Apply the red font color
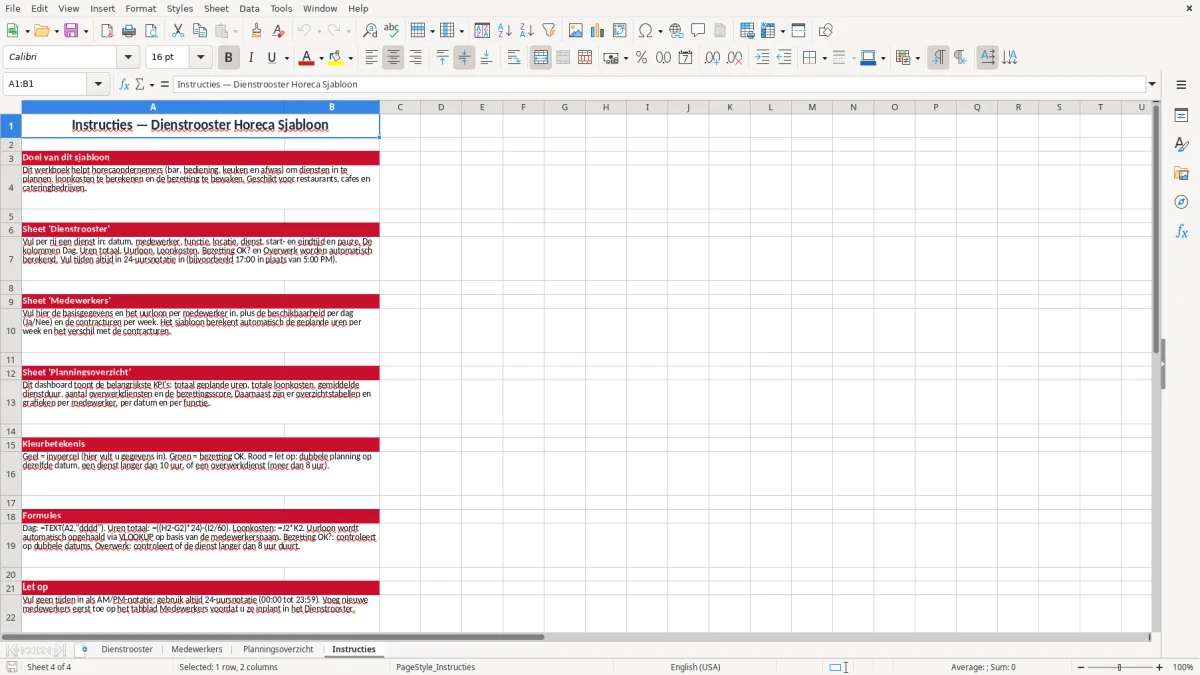 coord(306,58)
